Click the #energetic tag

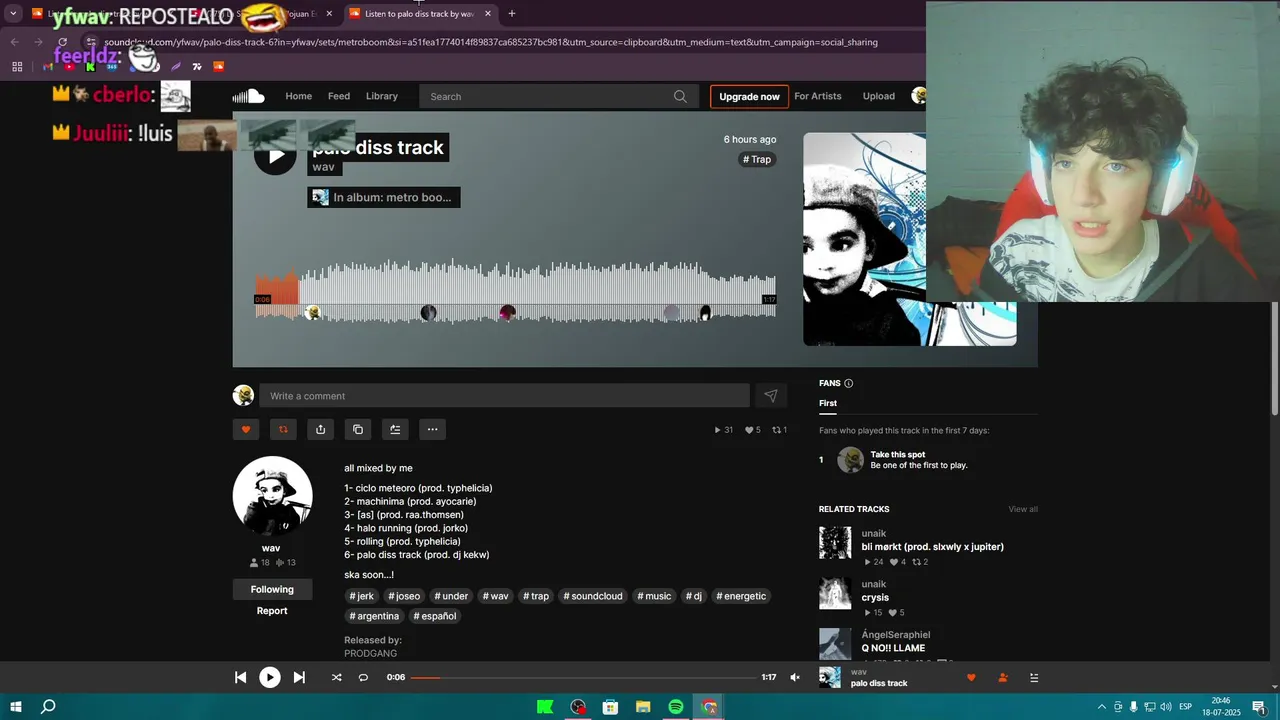[x=741, y=596]
